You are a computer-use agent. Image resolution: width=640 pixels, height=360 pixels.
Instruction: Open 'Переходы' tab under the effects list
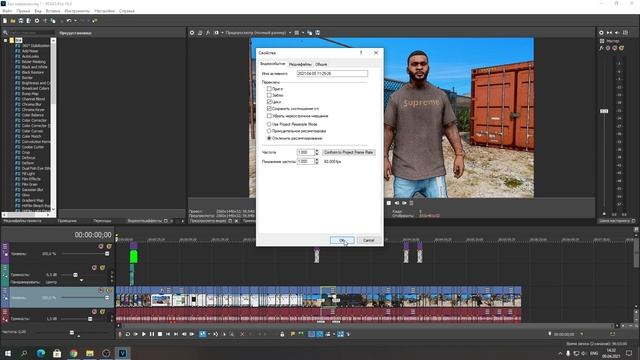pyautogui.click(x=102, y=221)
